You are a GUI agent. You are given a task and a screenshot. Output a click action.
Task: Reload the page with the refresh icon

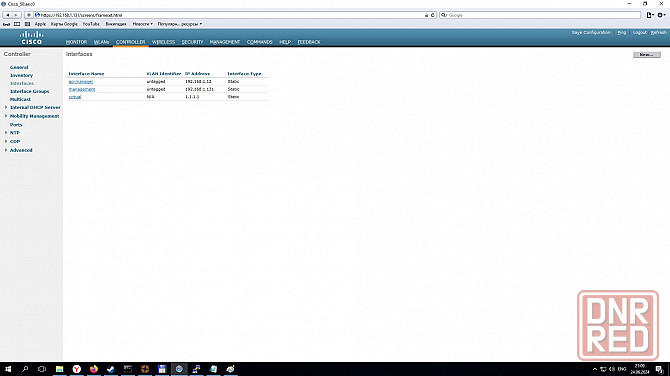click(432, 15)
